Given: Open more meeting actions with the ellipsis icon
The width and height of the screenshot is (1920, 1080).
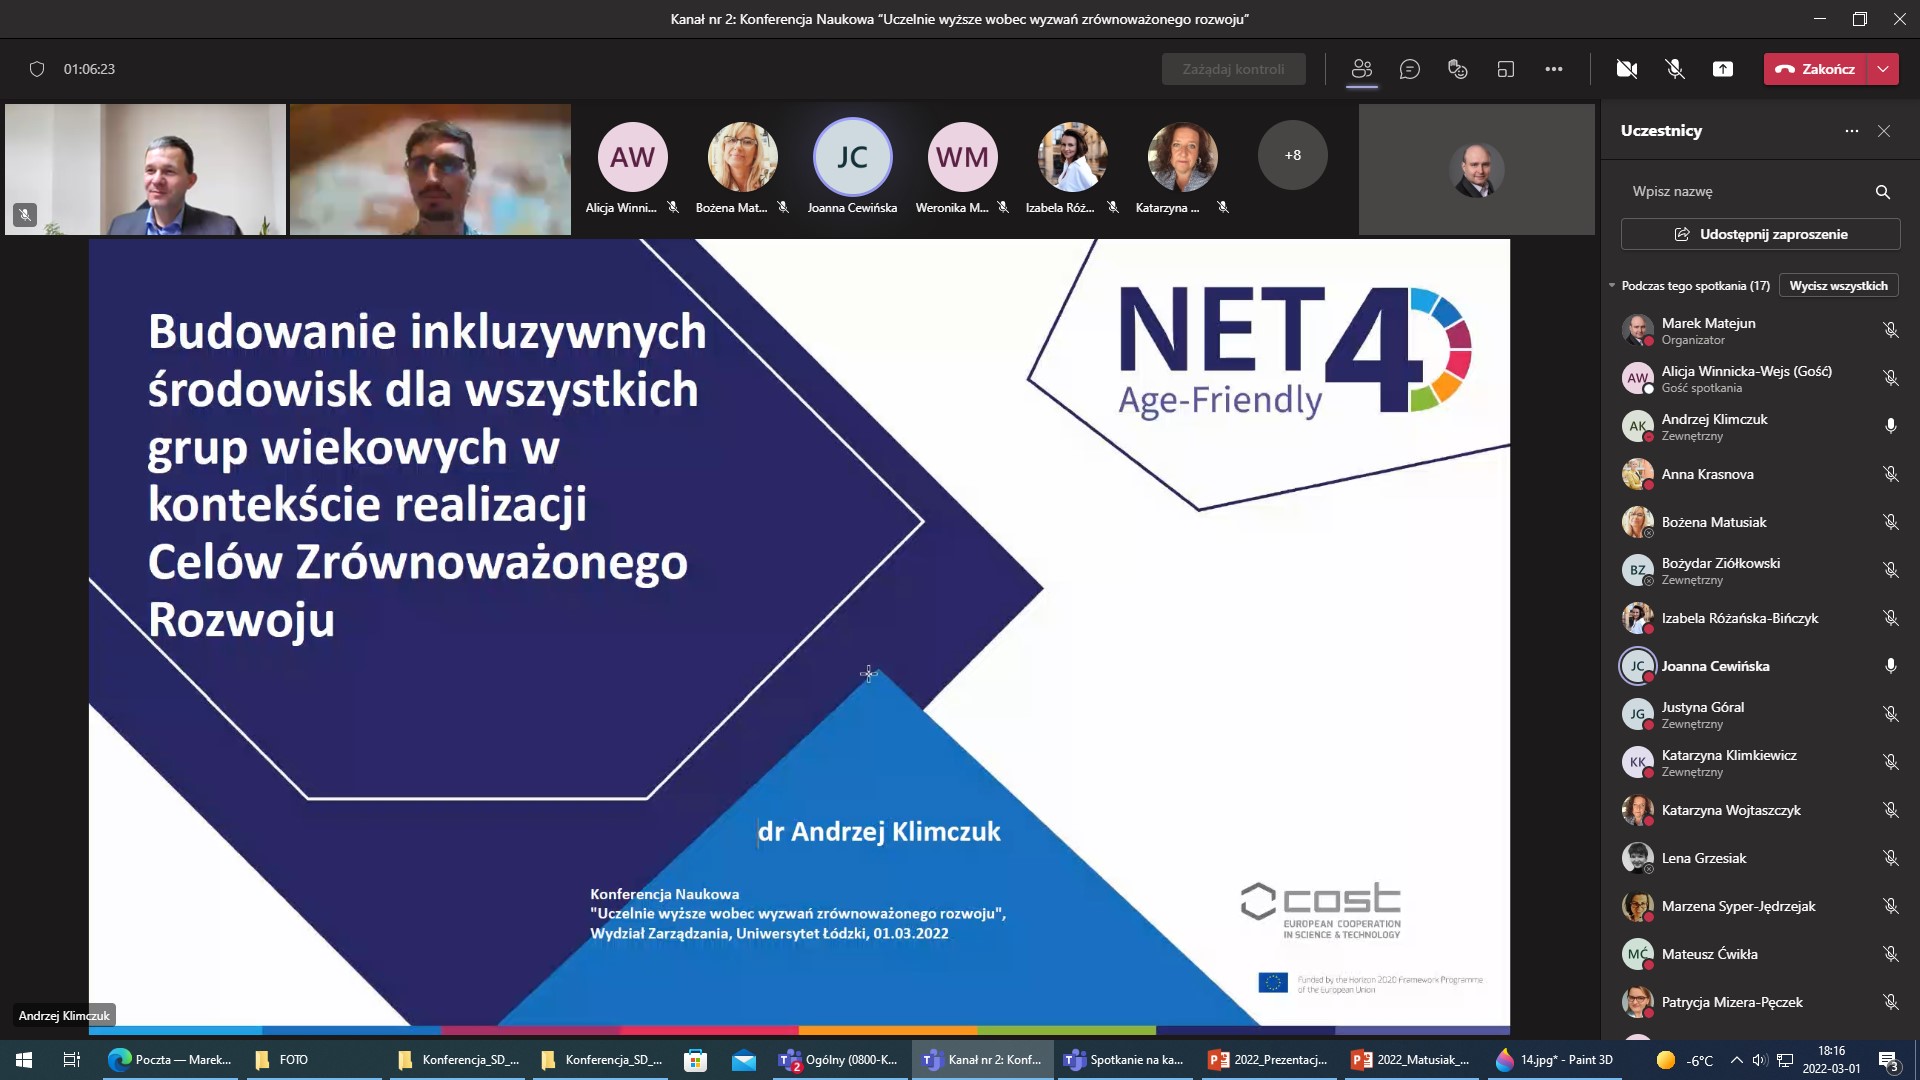Looking at the screenshot, I should pos(1554,69).
